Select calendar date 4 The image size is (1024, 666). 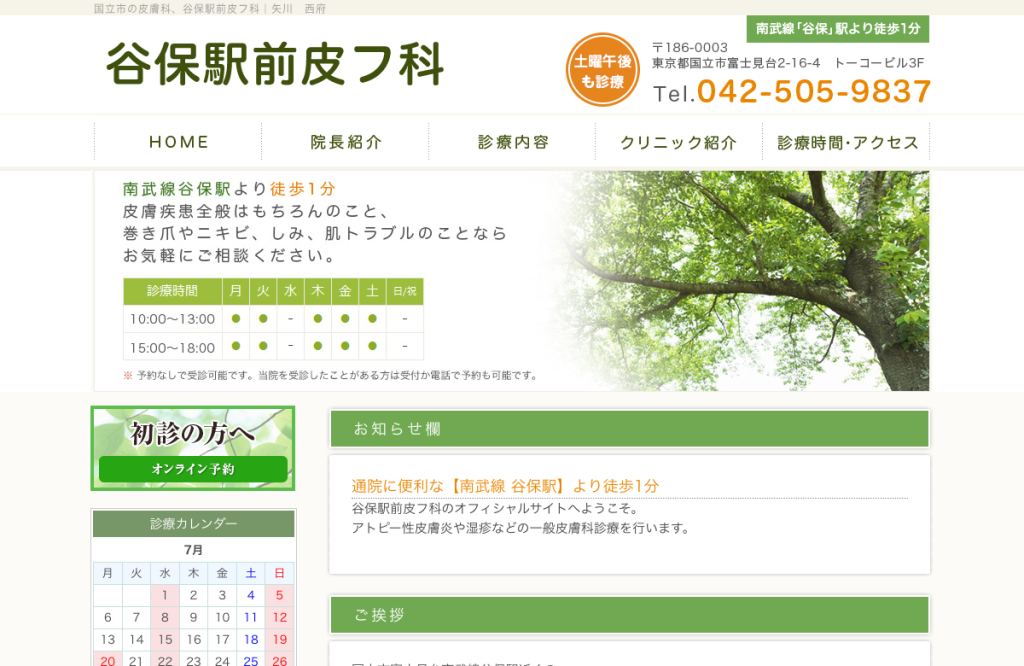[x=251, y=595]
